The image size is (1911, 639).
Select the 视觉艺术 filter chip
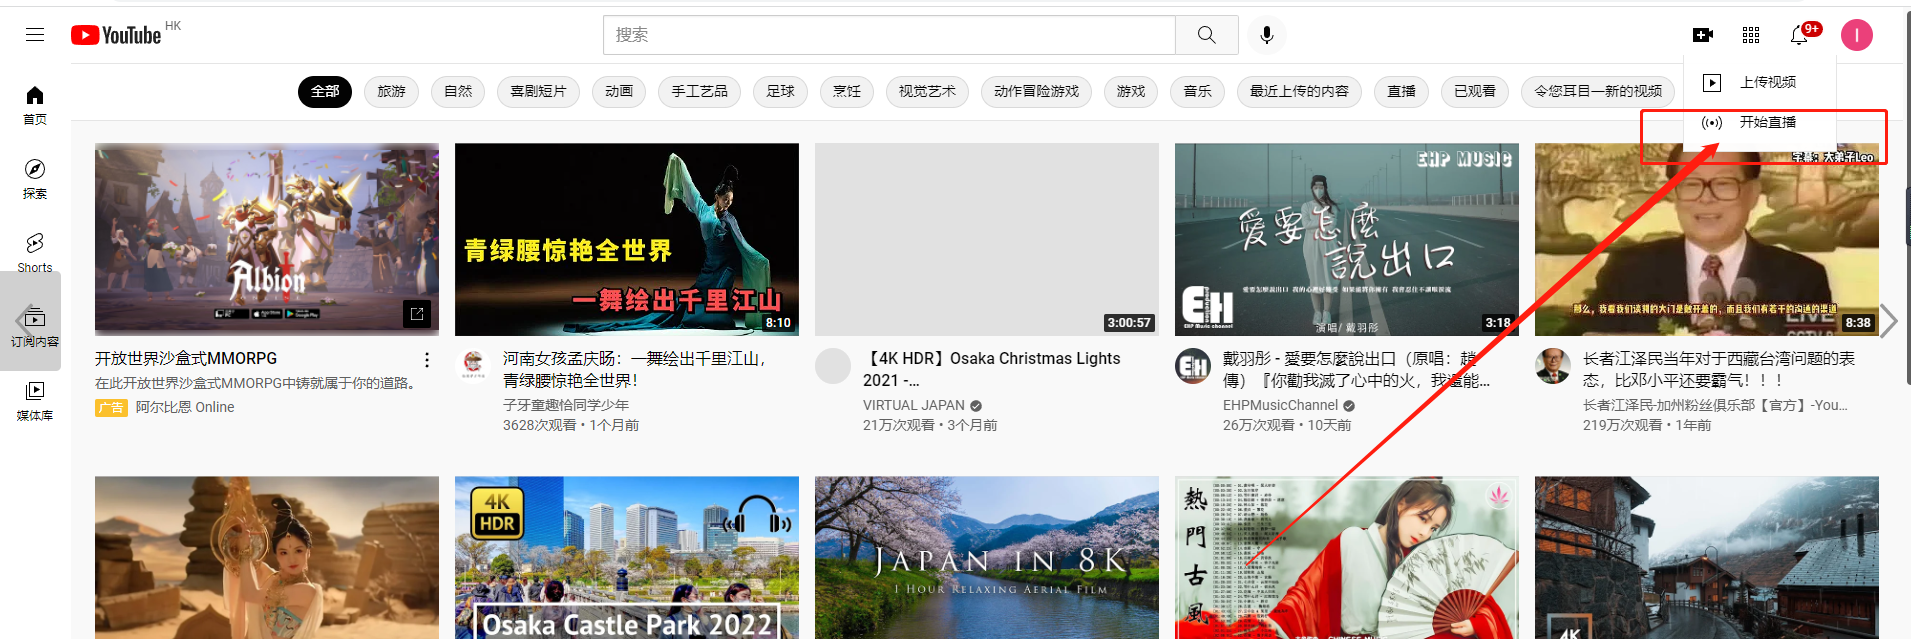coord(927,91)
